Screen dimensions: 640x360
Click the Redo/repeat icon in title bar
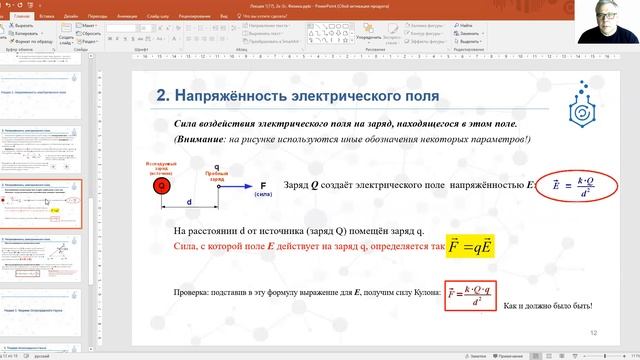click(x=19, y=5)
